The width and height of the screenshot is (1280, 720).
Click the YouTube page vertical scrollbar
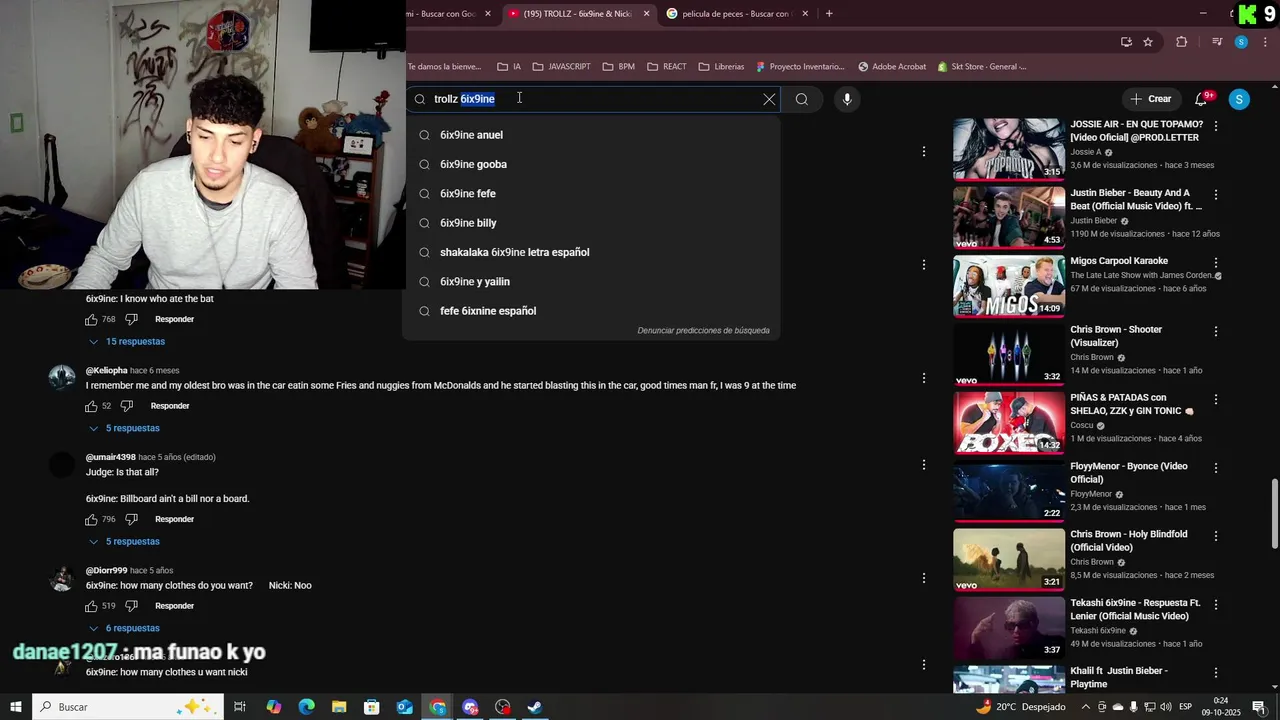pyautogui.click(x=1273, y=513)
